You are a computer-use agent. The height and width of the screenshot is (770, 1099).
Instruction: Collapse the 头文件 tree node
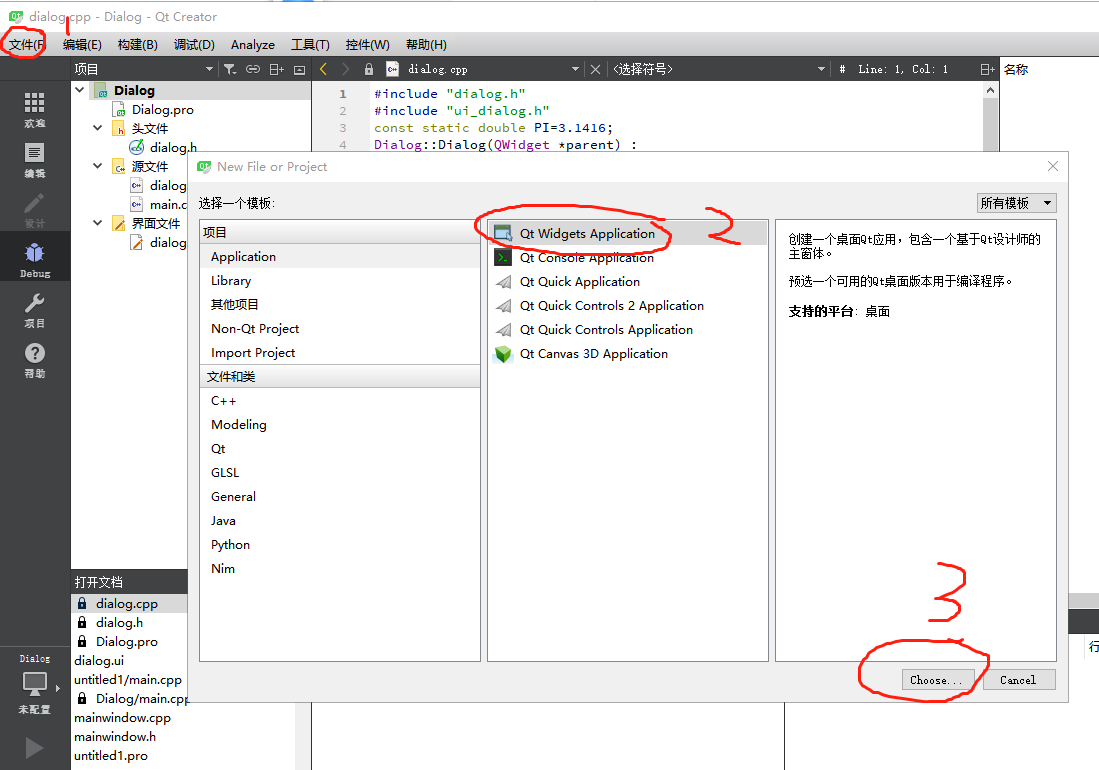(x=96, y=128)
